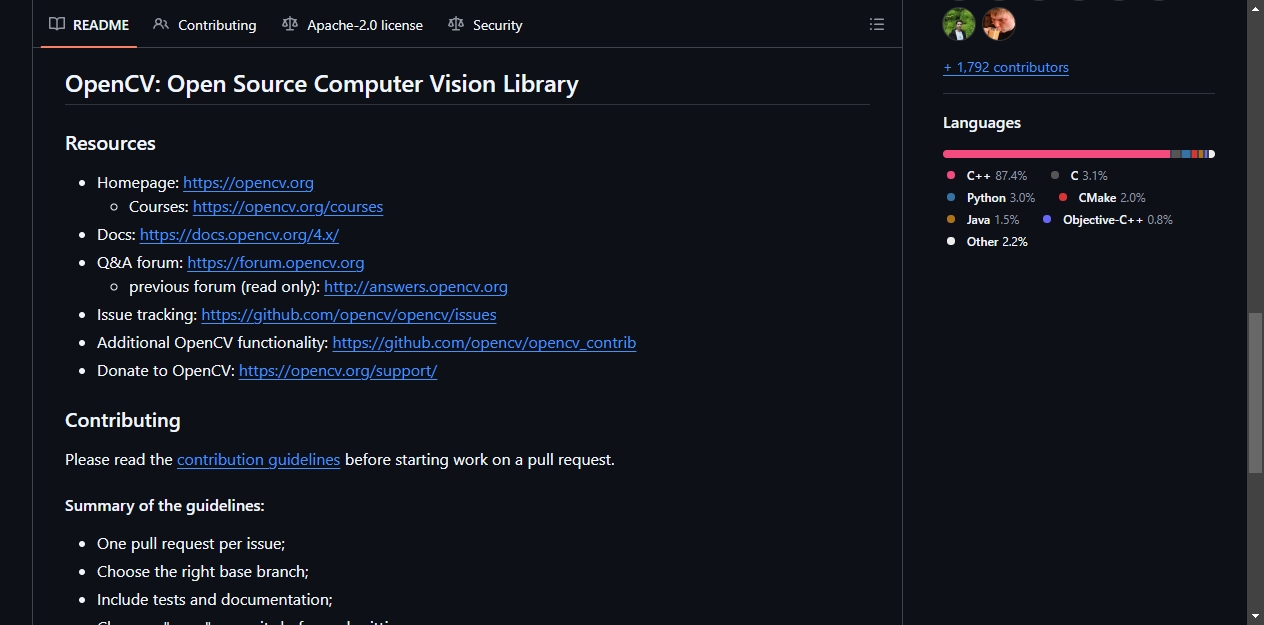
Task: Click the blue dot beside Python
Action: (951, 198)
